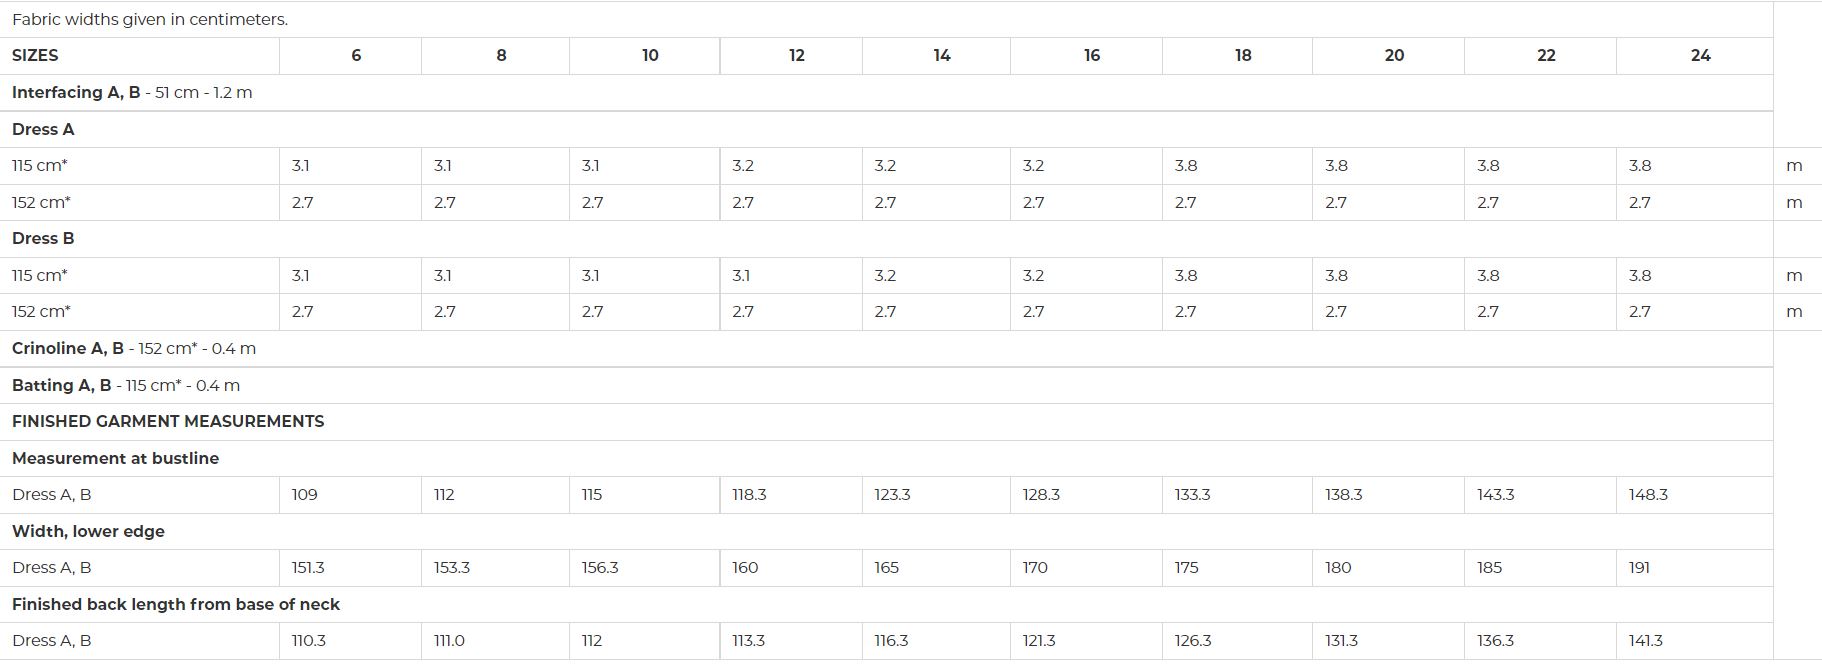Select the Crinoline A, B row text
1822x668 pixels.
click(x=134, y=348)
